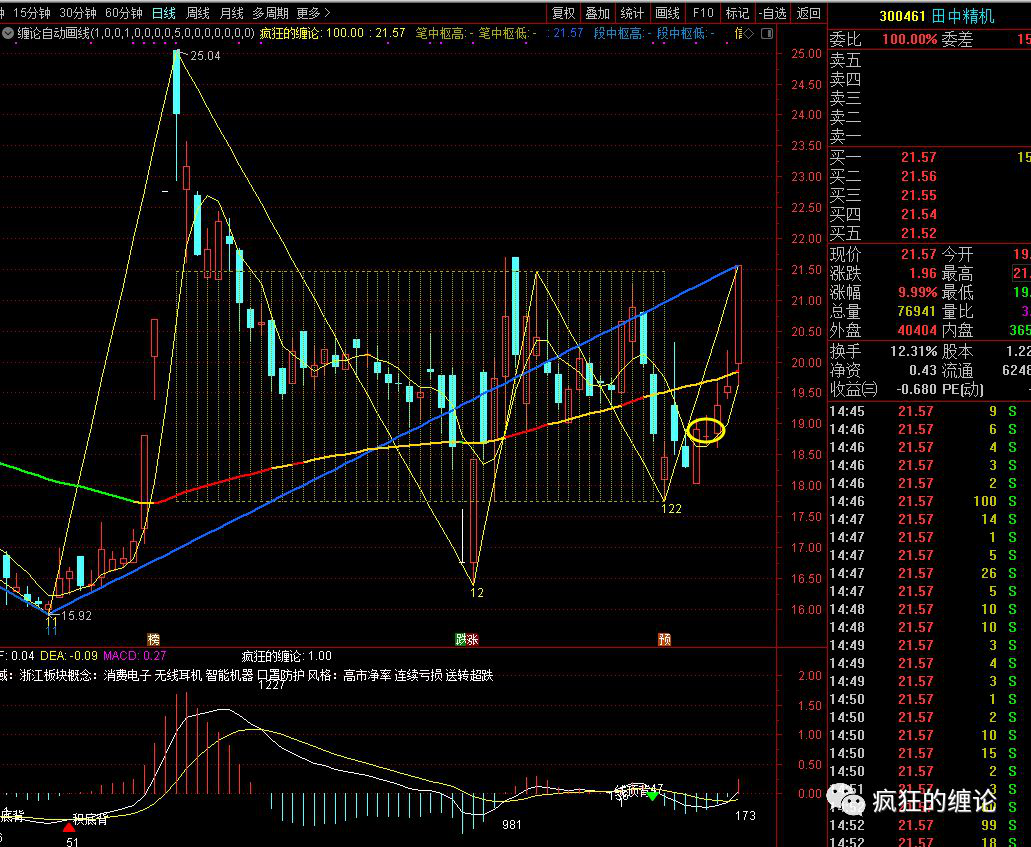Image resolution: width=1031 pixels, height=847 pixels.
Task: Switch to the 30分钟 period
Action: coord(78,13)
